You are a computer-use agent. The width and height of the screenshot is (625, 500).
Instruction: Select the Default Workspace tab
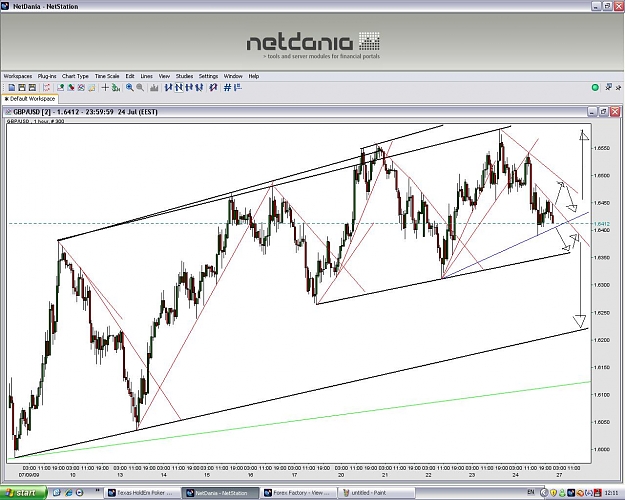(x=30, y=98)
